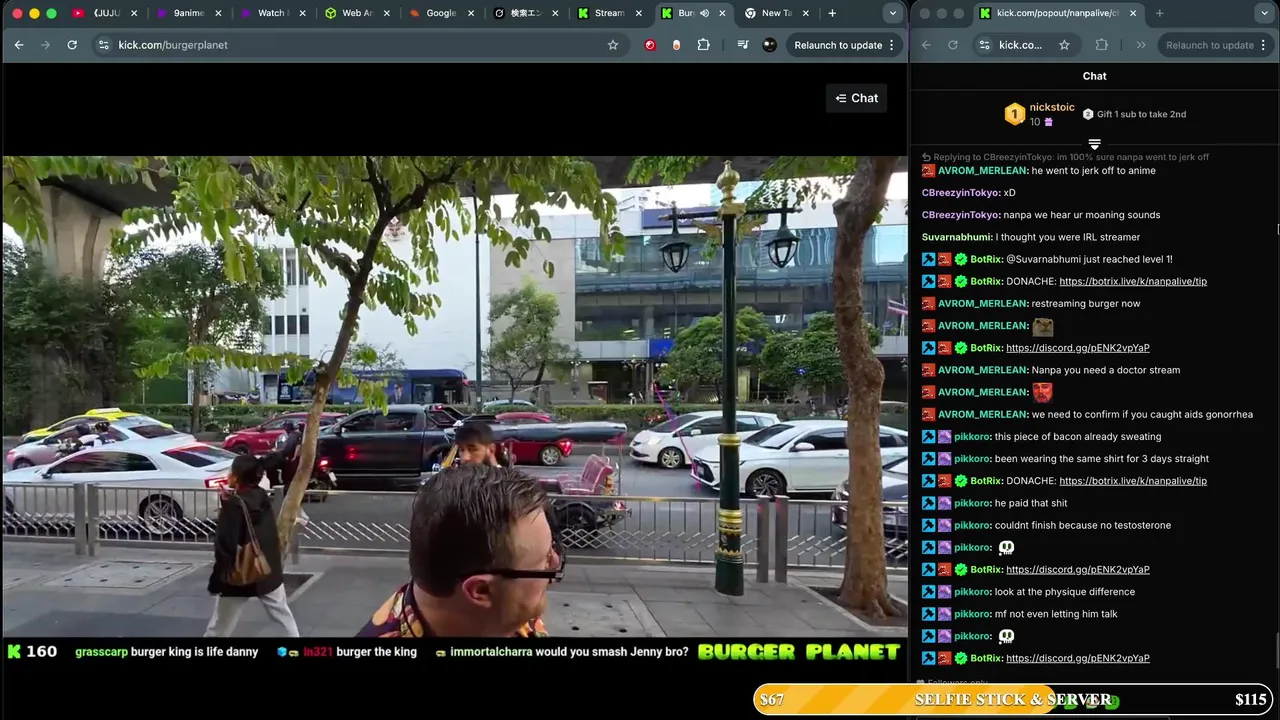The image size is (1280, 720).
Task: Switch to the 9anime tab
Action: (189, 13)
